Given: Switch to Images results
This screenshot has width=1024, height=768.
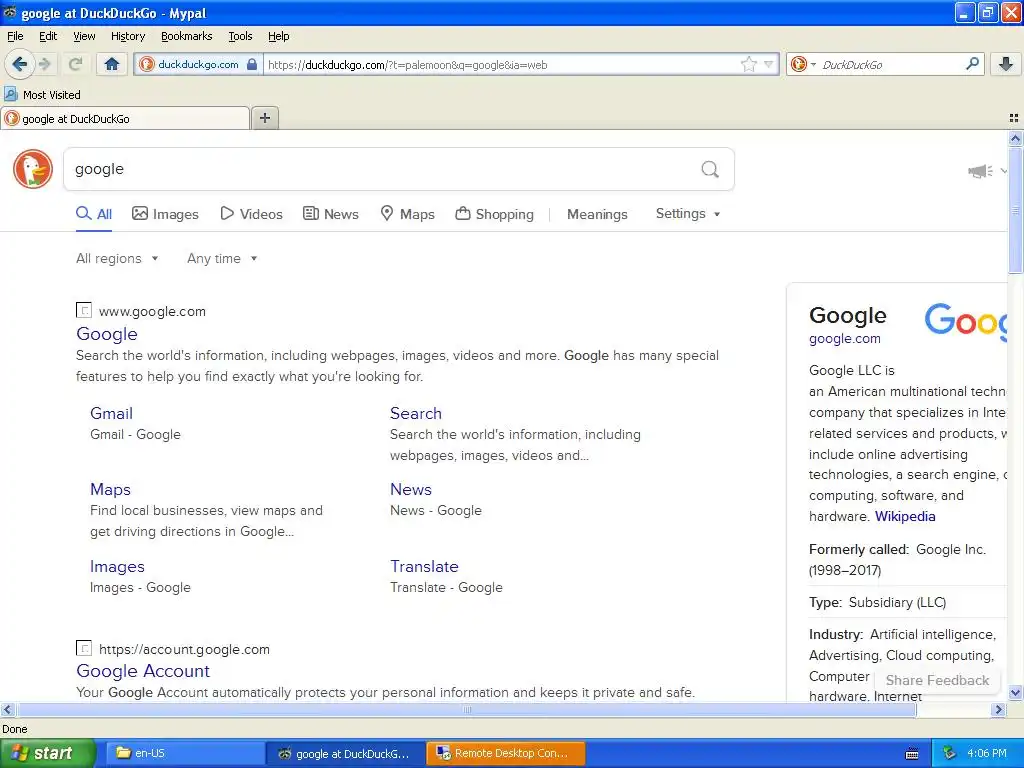Looking at the screenshot, I should click(165, 214).
